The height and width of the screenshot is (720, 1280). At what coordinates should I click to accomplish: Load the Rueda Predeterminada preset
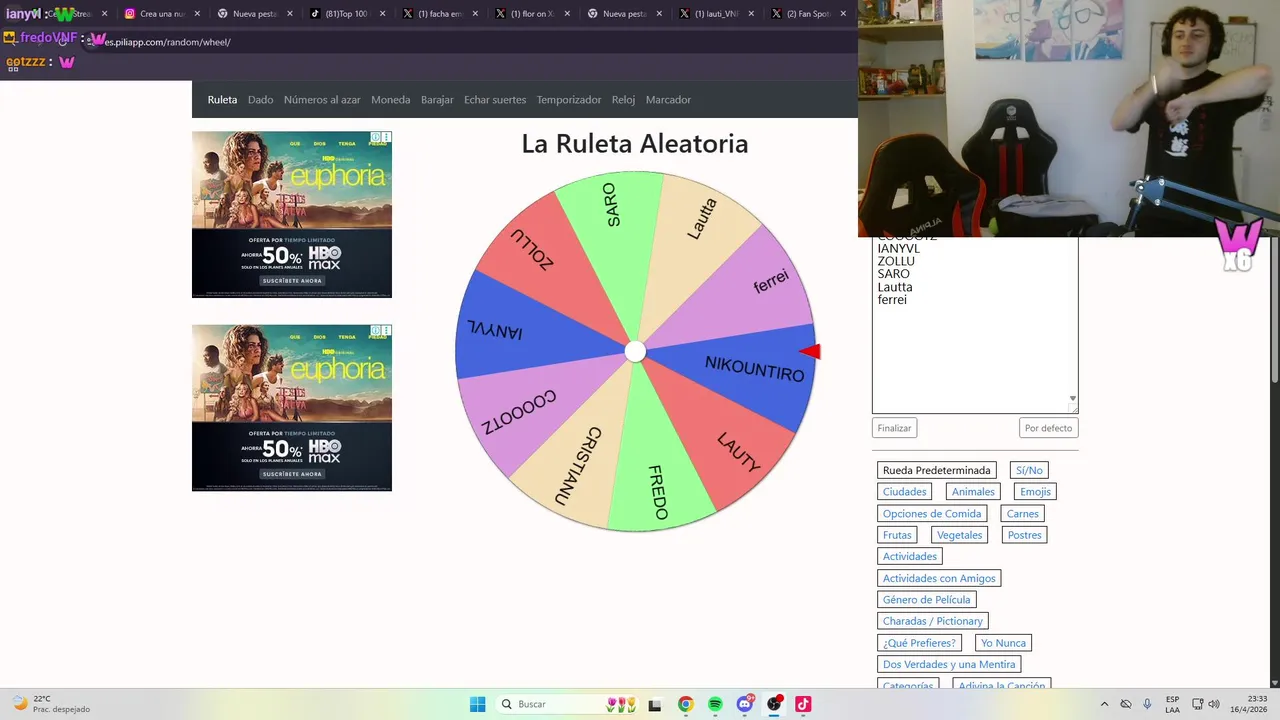click(x=936, y=470)
